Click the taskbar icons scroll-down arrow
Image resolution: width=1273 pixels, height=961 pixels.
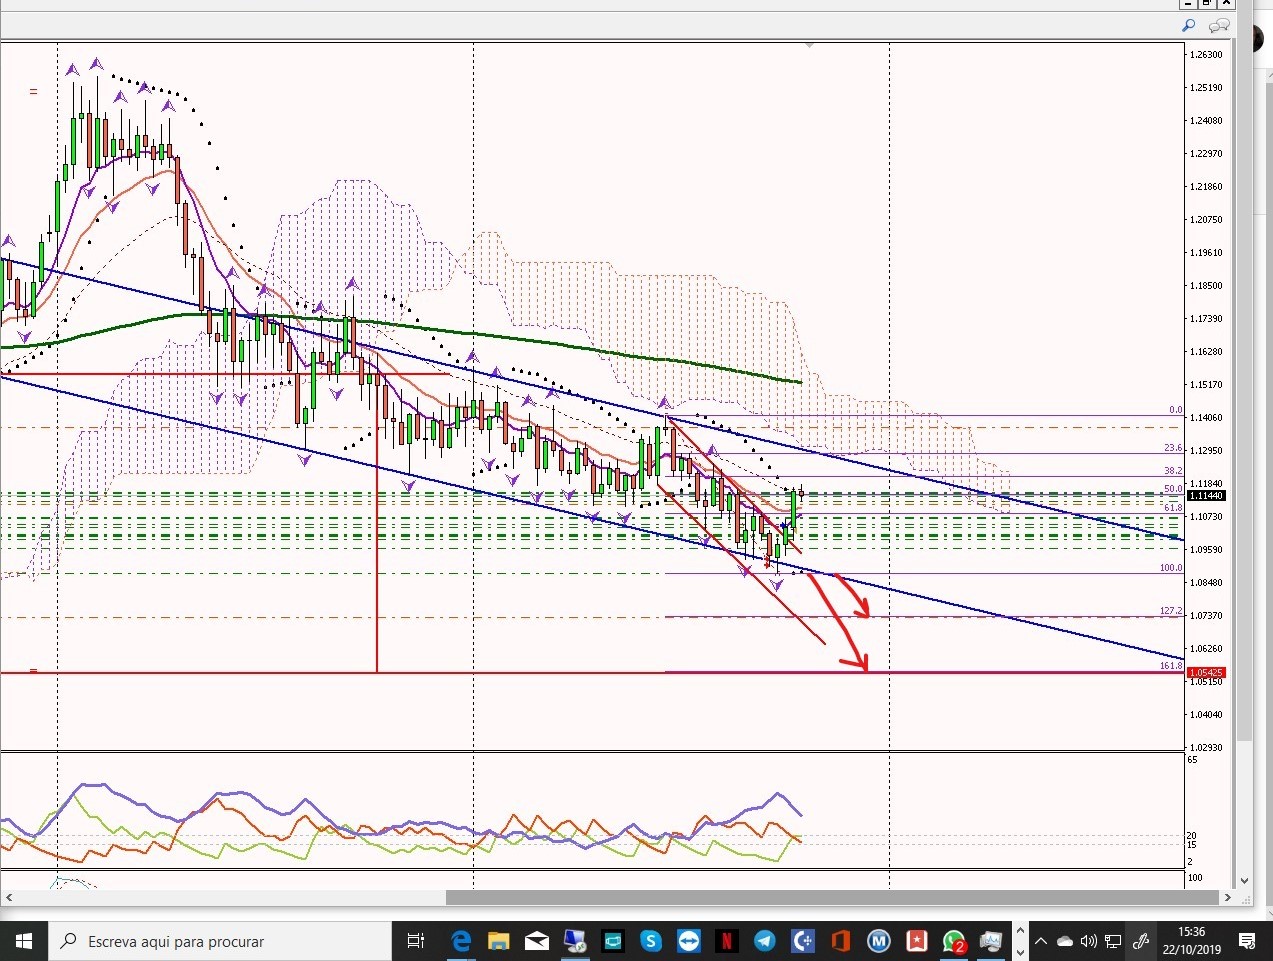click(x=1020, y=951)
